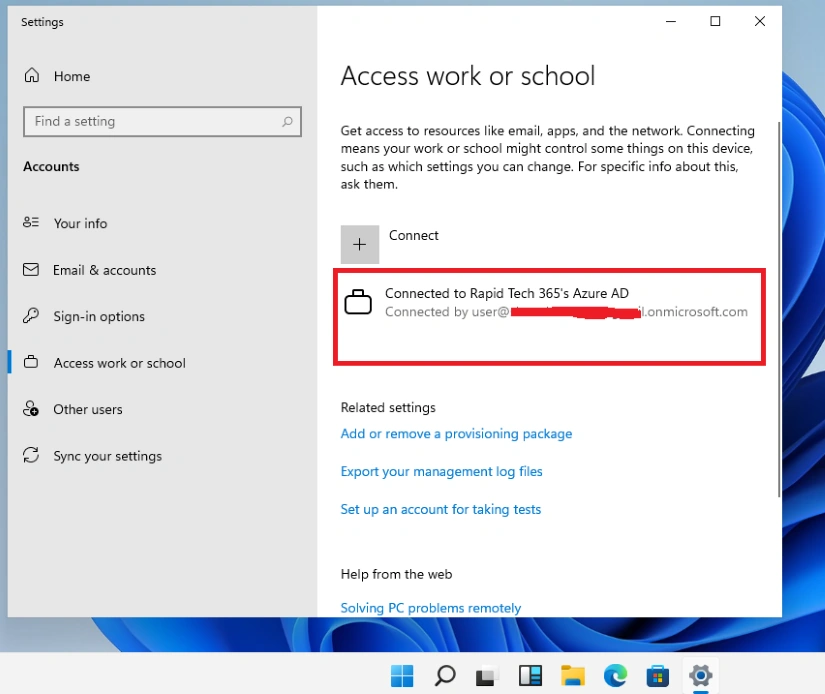Image resolution: width=825 pixels, height=694 pixels.
Task: Open Your info page
Action: click(80, 223)
